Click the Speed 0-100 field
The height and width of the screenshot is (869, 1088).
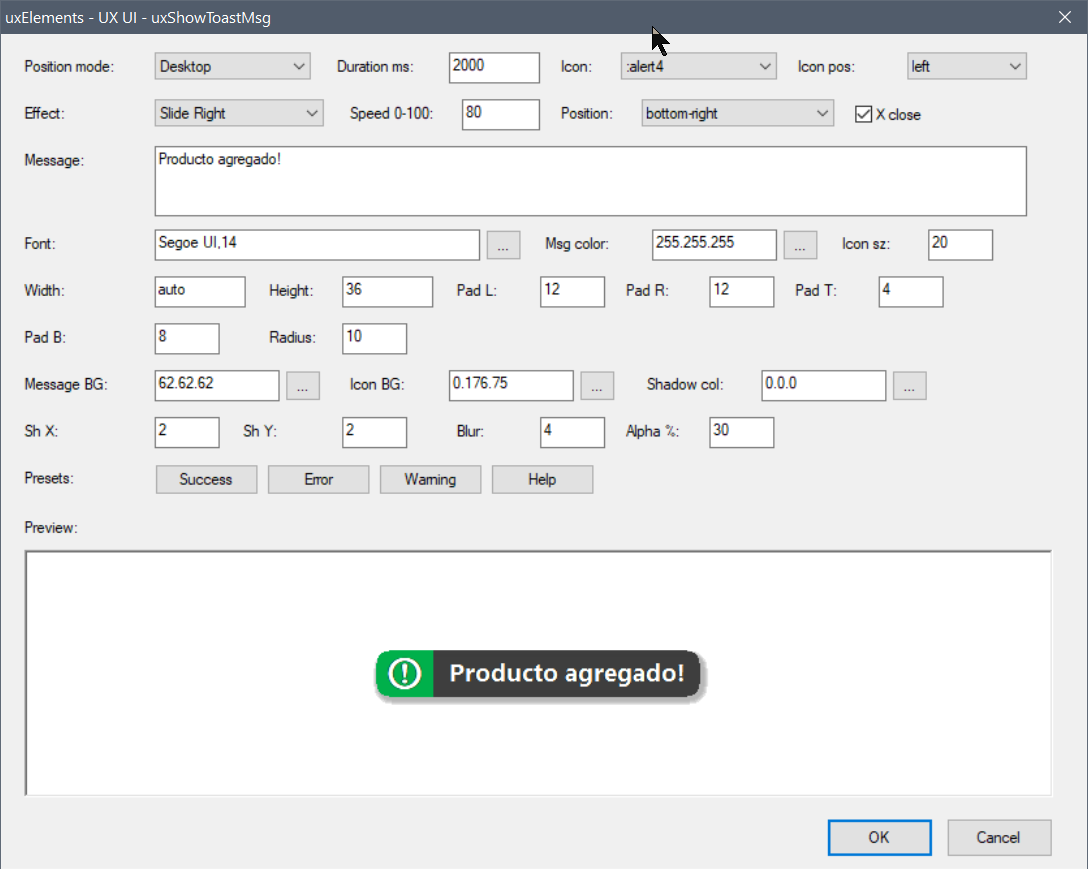[x=500, y=114]
